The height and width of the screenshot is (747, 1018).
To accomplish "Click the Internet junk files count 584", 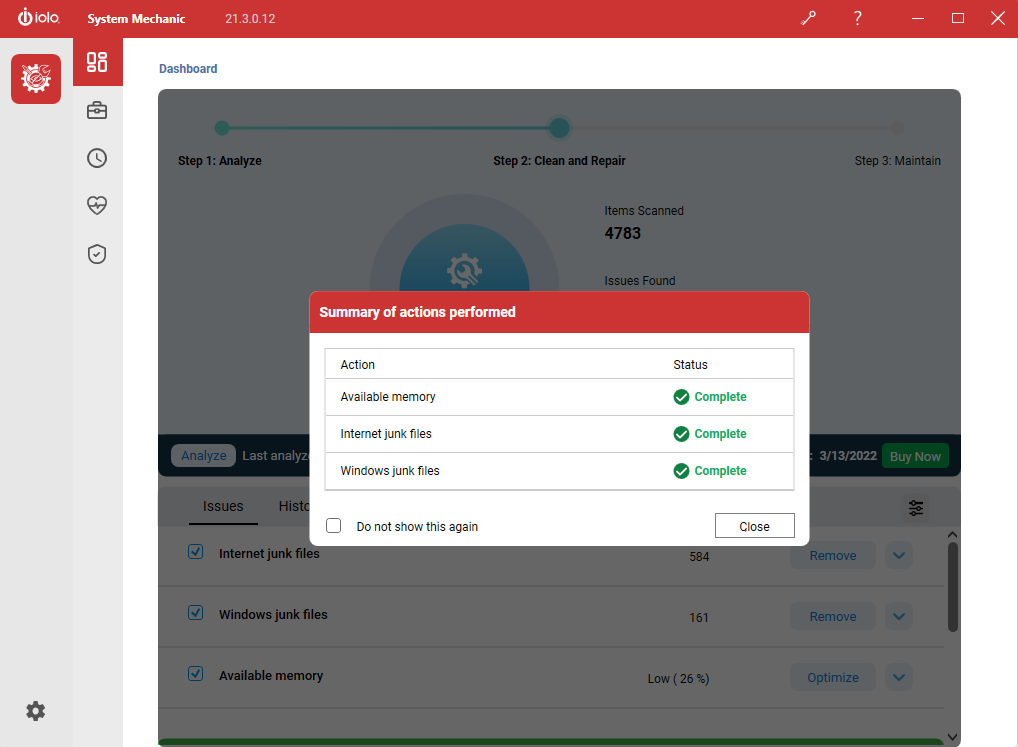I will (699, 557).
